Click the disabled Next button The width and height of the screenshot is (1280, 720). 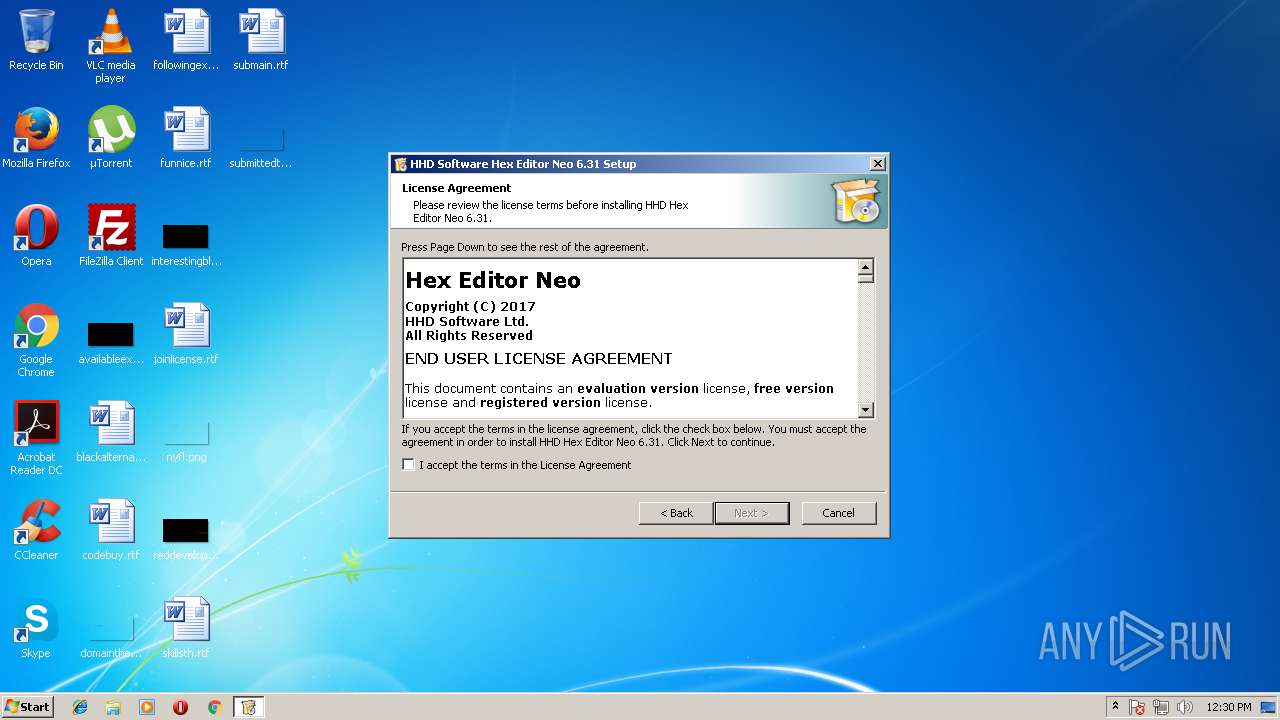[751, 513]
